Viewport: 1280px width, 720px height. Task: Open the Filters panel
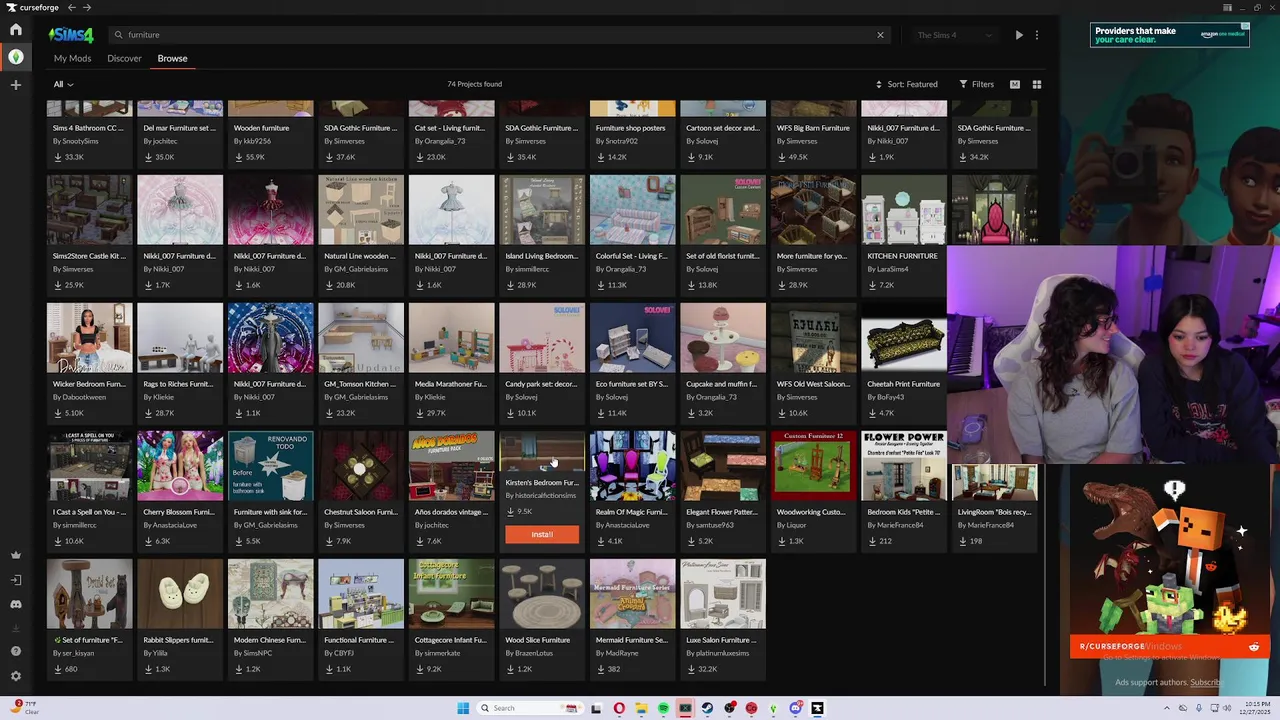coord(976,84)
